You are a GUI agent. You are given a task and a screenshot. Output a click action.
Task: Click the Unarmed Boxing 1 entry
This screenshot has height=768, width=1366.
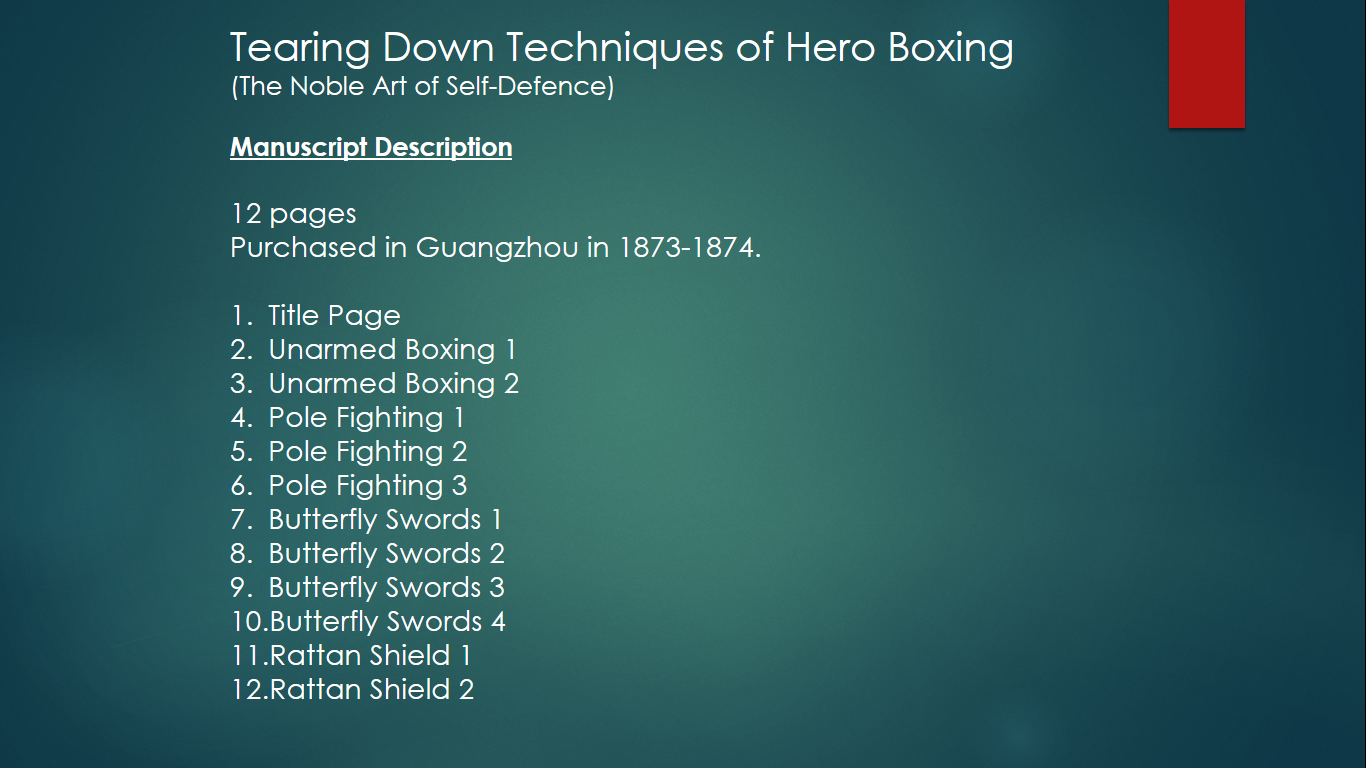392,350
